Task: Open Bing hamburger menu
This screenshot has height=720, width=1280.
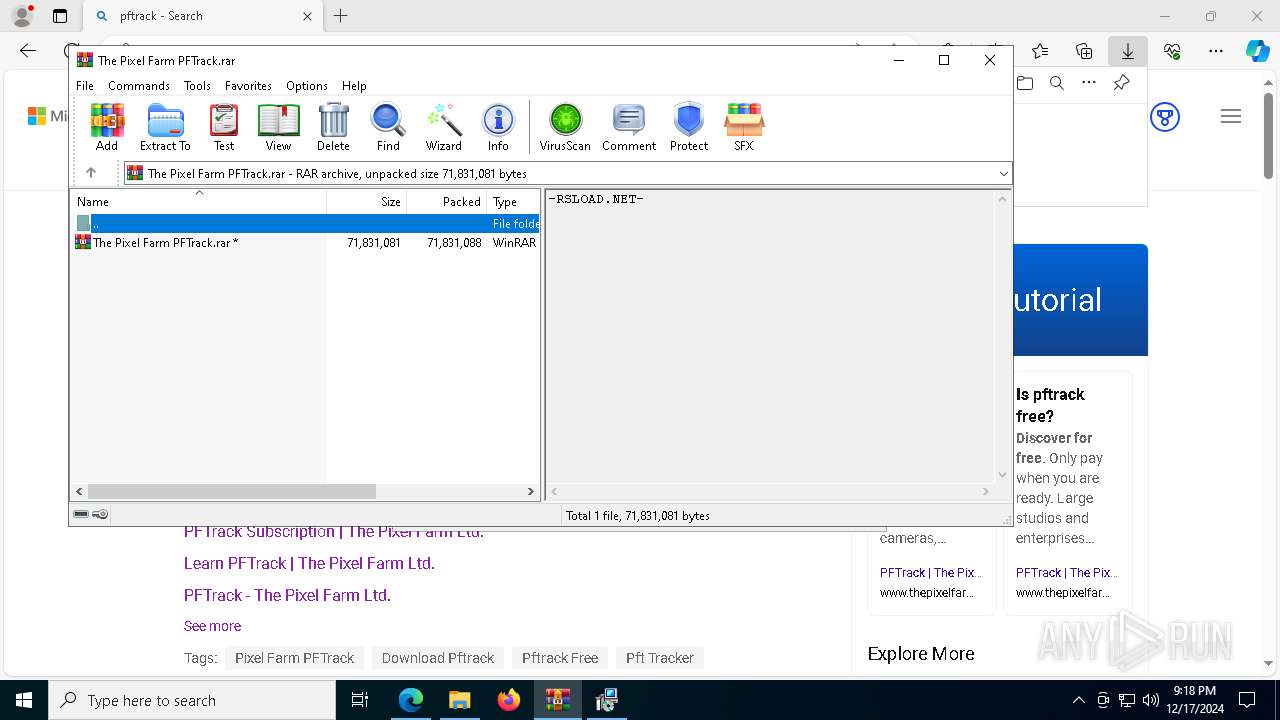Action: point(1231,117)
